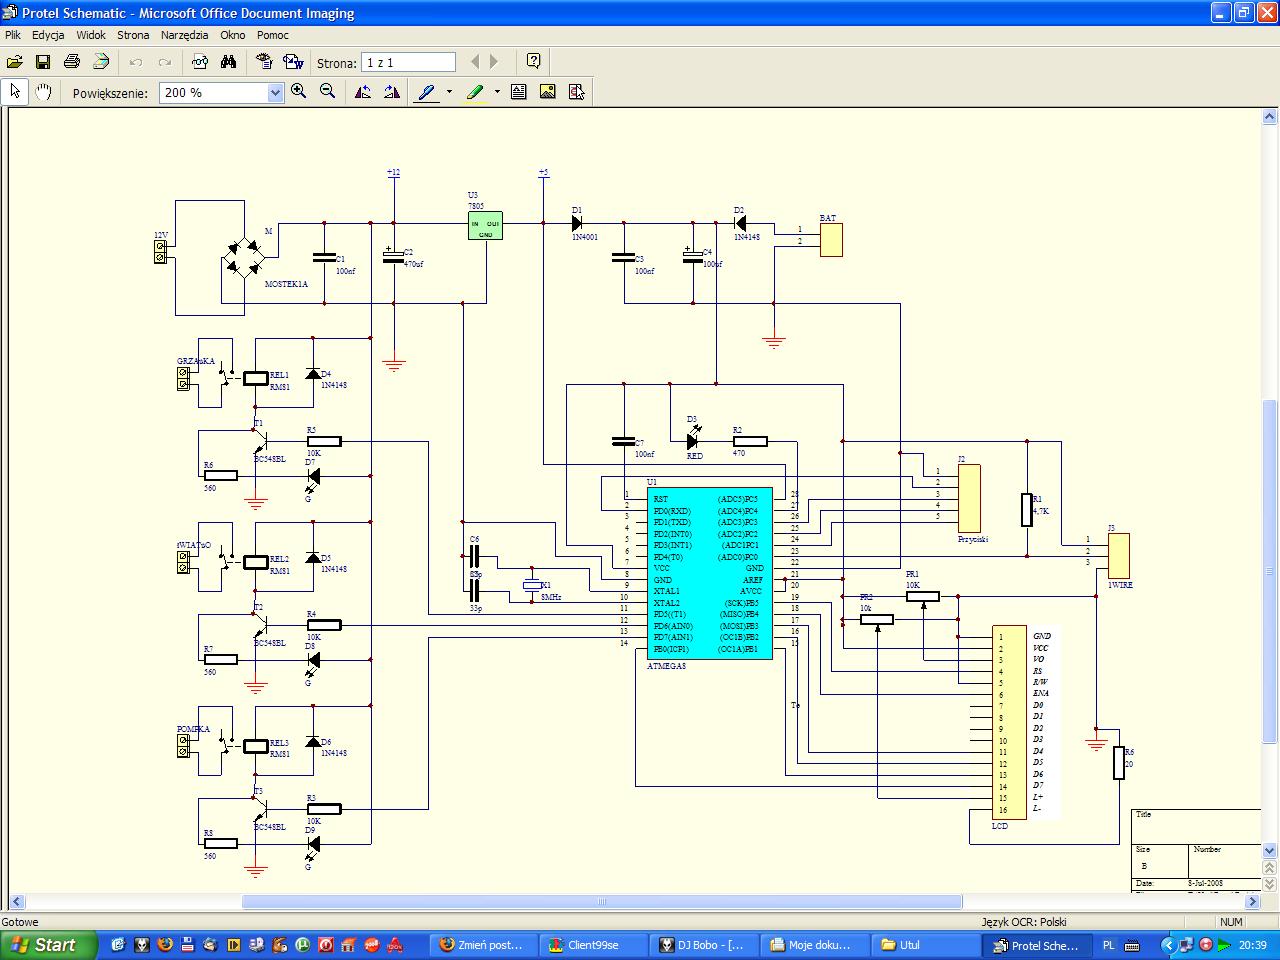Click the scroll up arrow
Screen dimensions: 1280x960
(x=1270, y=117)
